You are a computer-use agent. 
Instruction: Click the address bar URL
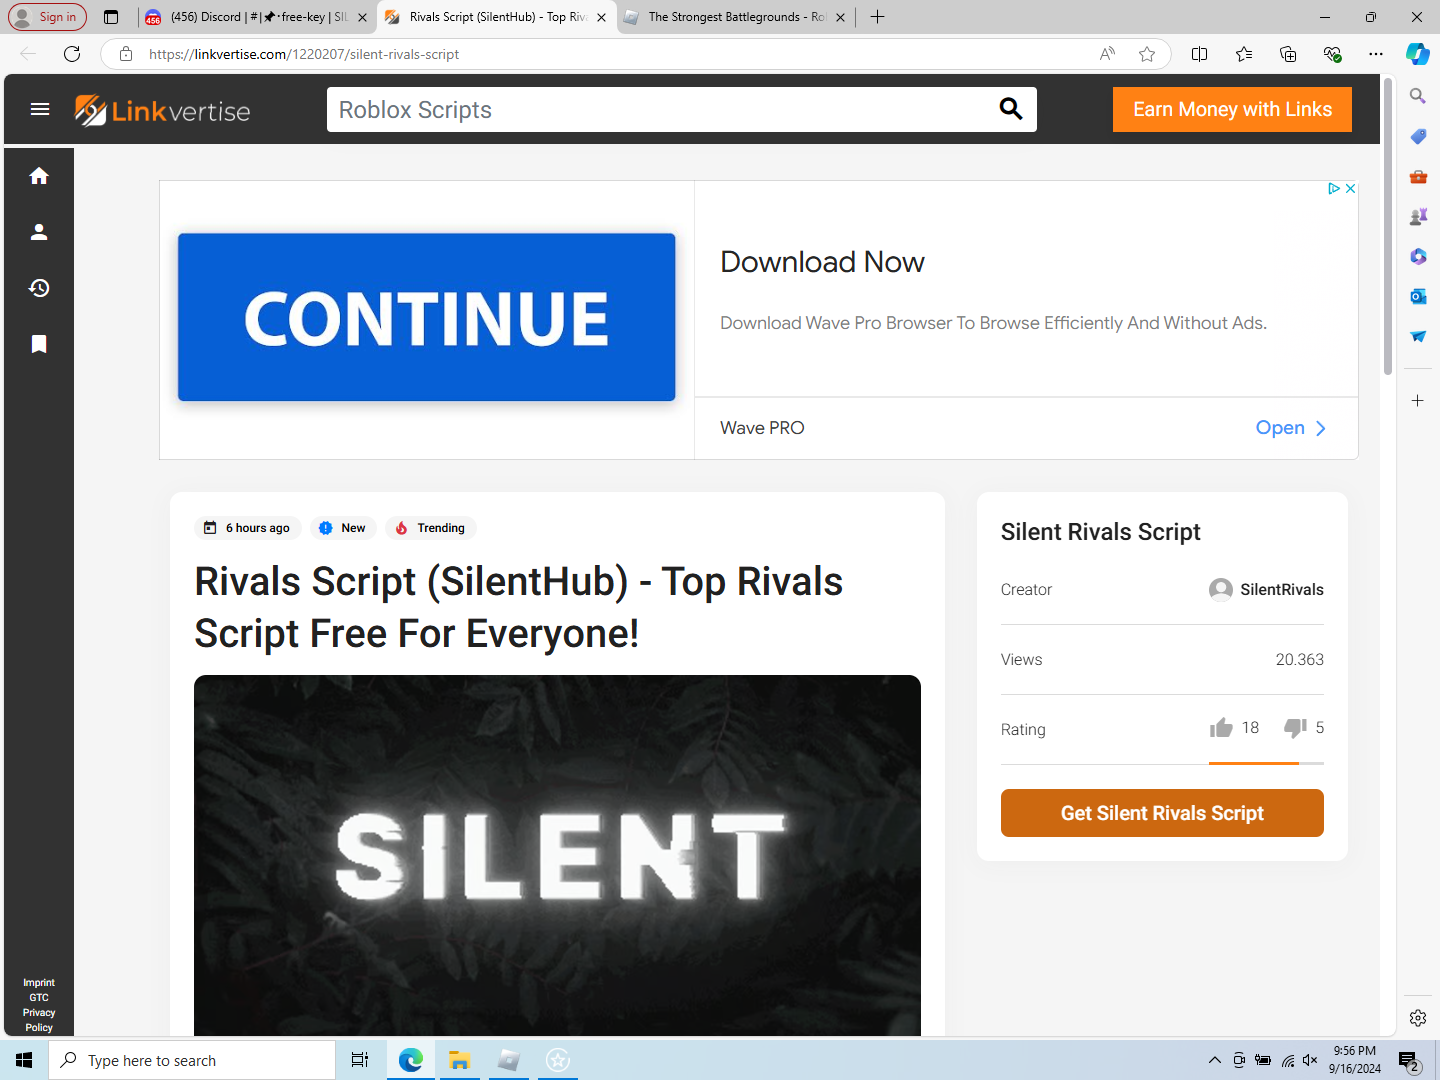click(304, 54)
